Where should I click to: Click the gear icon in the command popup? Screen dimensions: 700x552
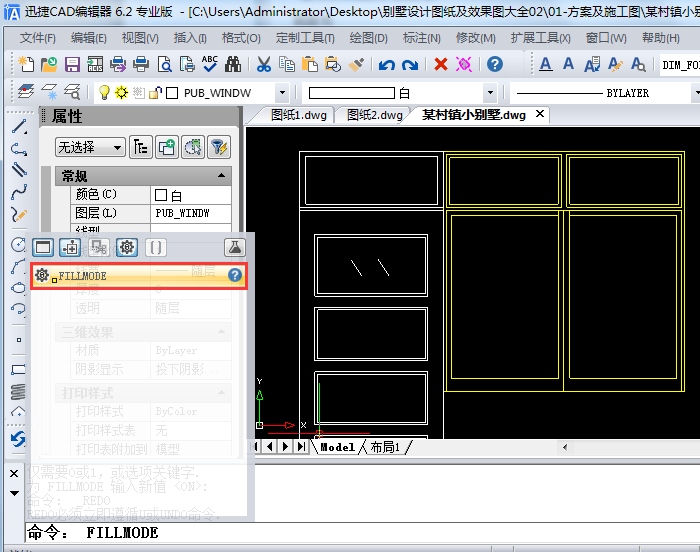[127, 247]
